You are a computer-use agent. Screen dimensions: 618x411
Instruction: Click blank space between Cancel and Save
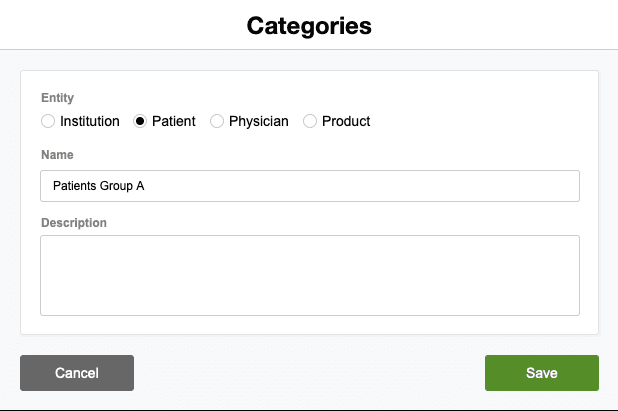pyautogui.click(x=309, y=373)
